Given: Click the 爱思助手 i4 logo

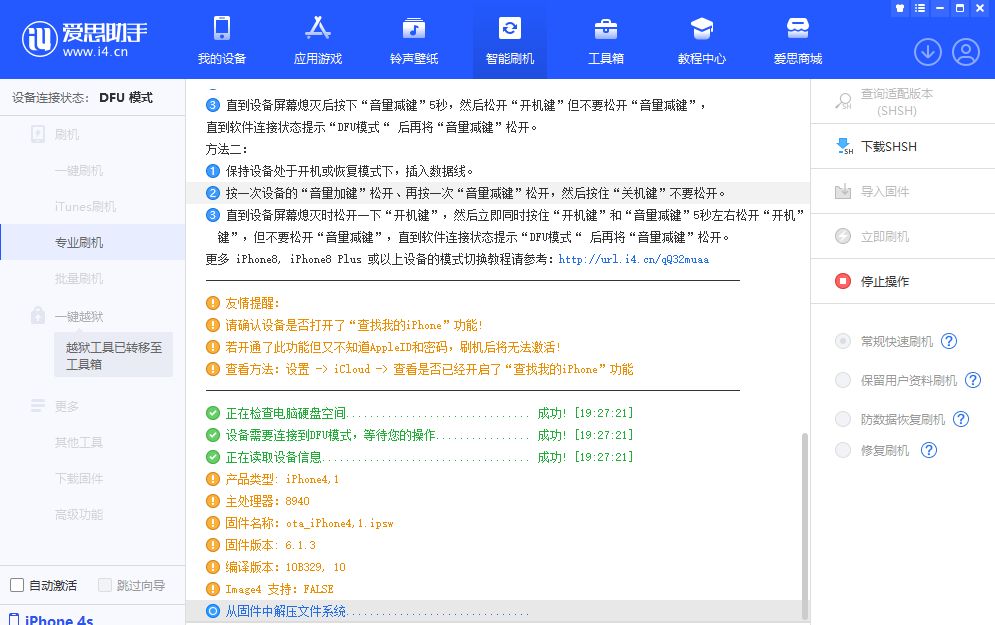Looking at the screenshot, I should click(x=84, y=39).
